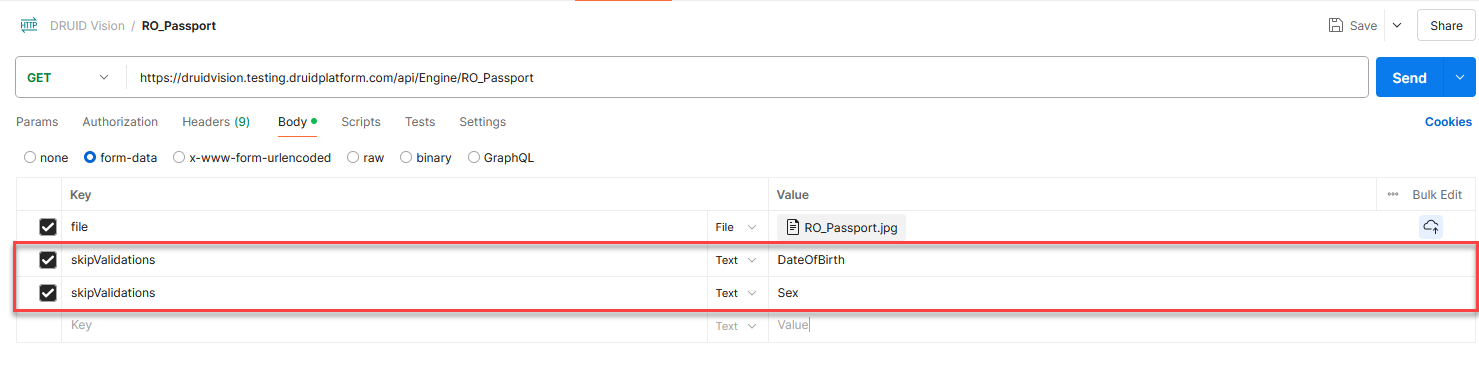
Task: Click the cloud upload icon in file row
Action: (1431, 227)
